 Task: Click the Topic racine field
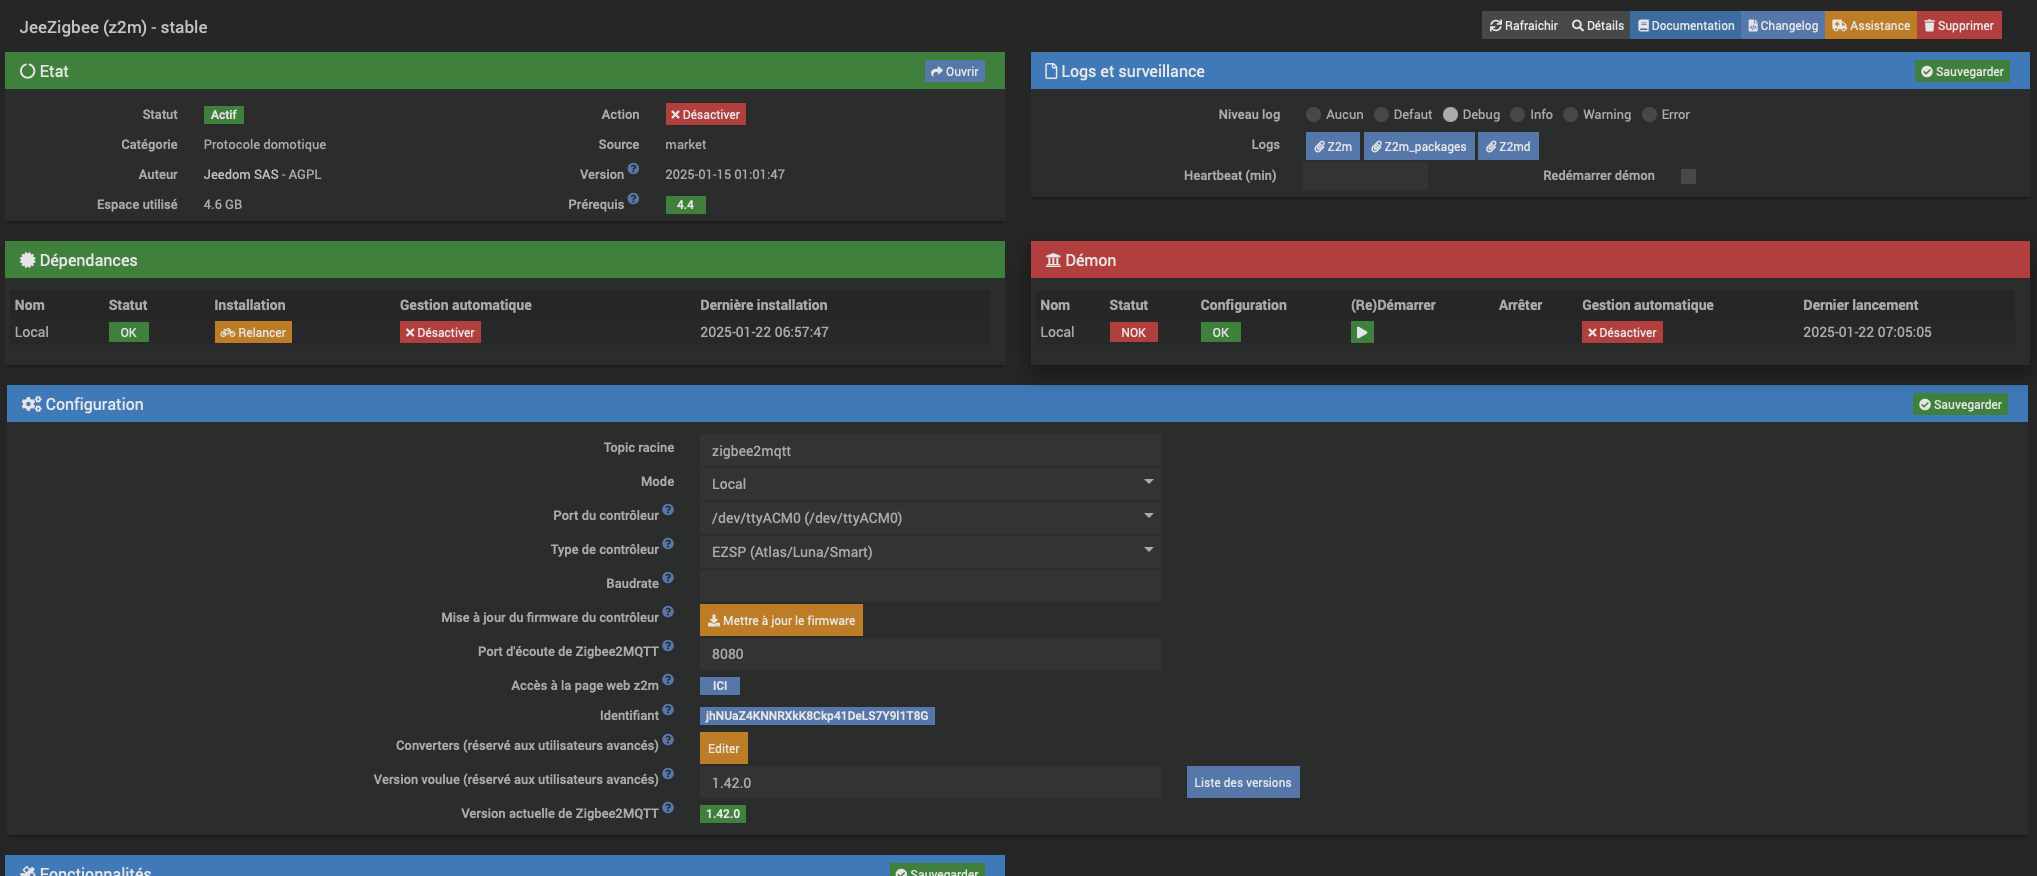pos(930,451)
